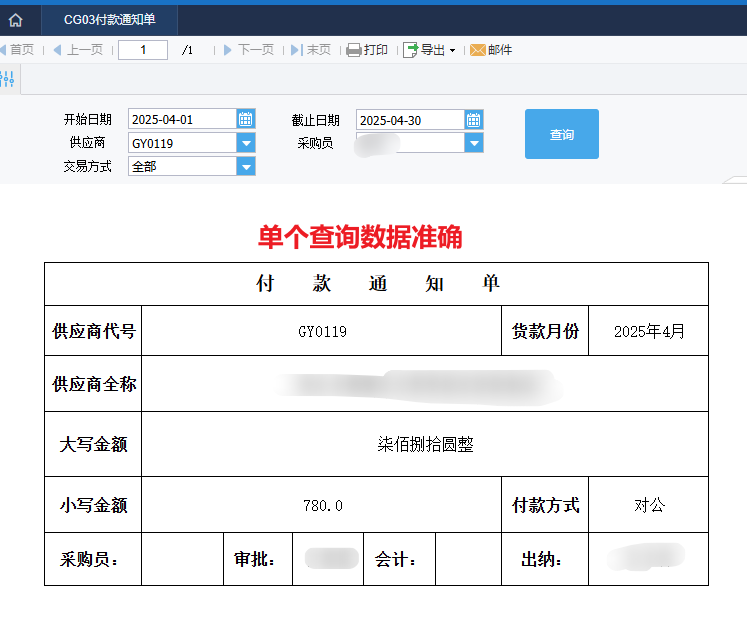
Task: Toggle the parameter panel sliders icon
Action: (8, 79)
